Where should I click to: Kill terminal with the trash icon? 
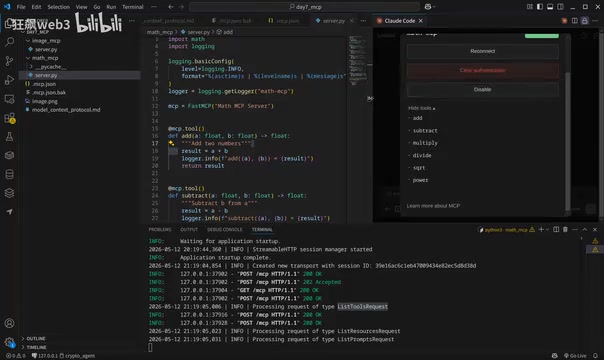click(565, 229)
